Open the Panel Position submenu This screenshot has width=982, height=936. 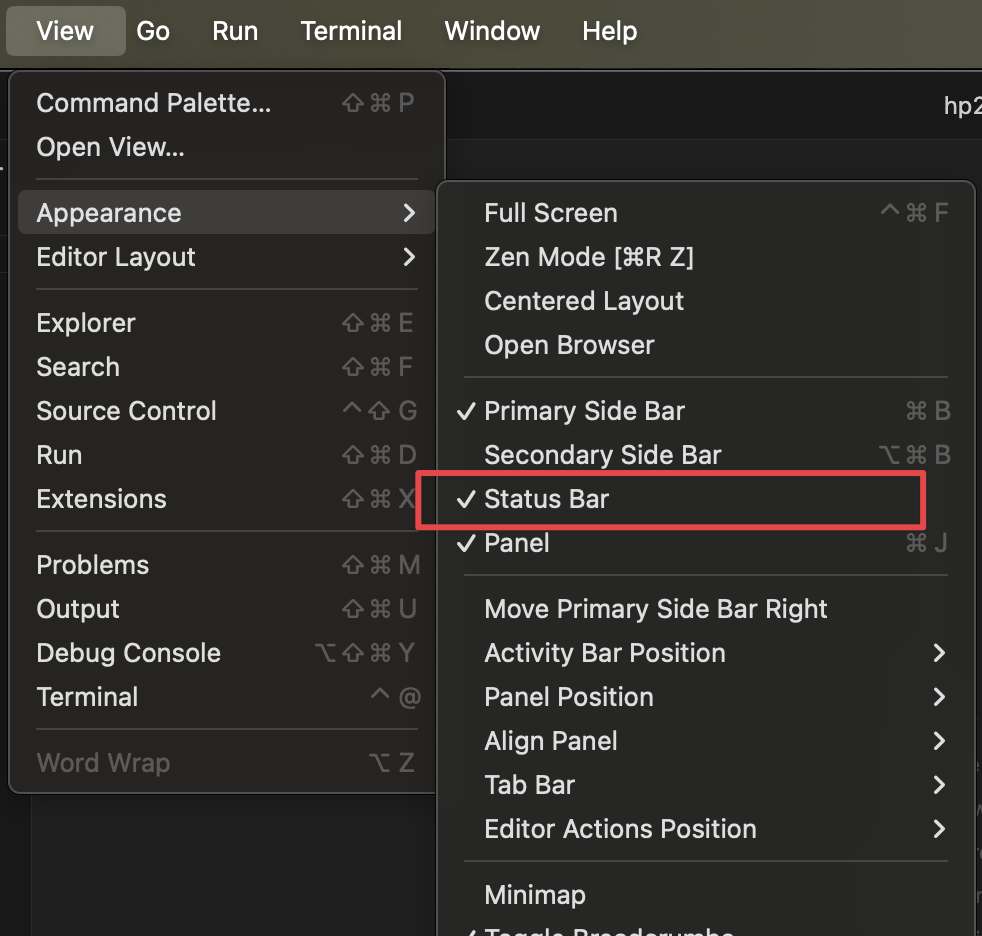coord(568,697)
